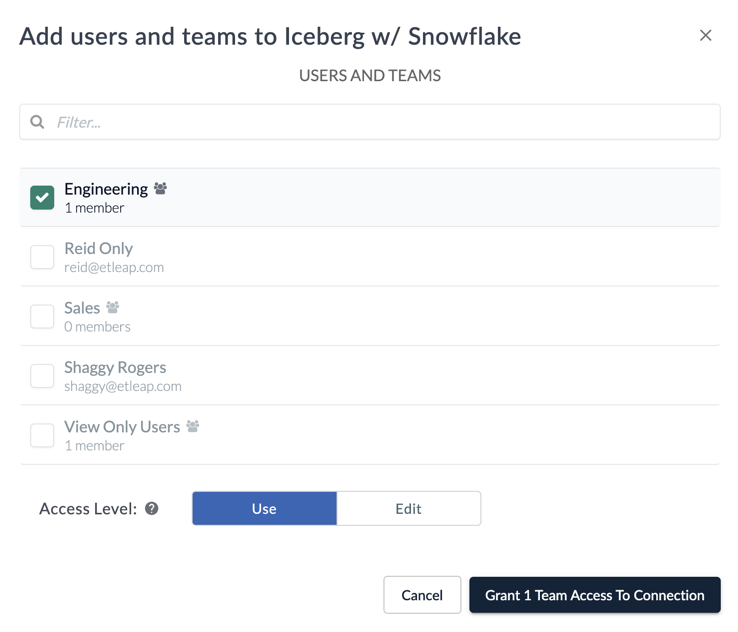Close the add users dialog
Image resolution: width=738 pixels, height=632 pixels.
705,35
